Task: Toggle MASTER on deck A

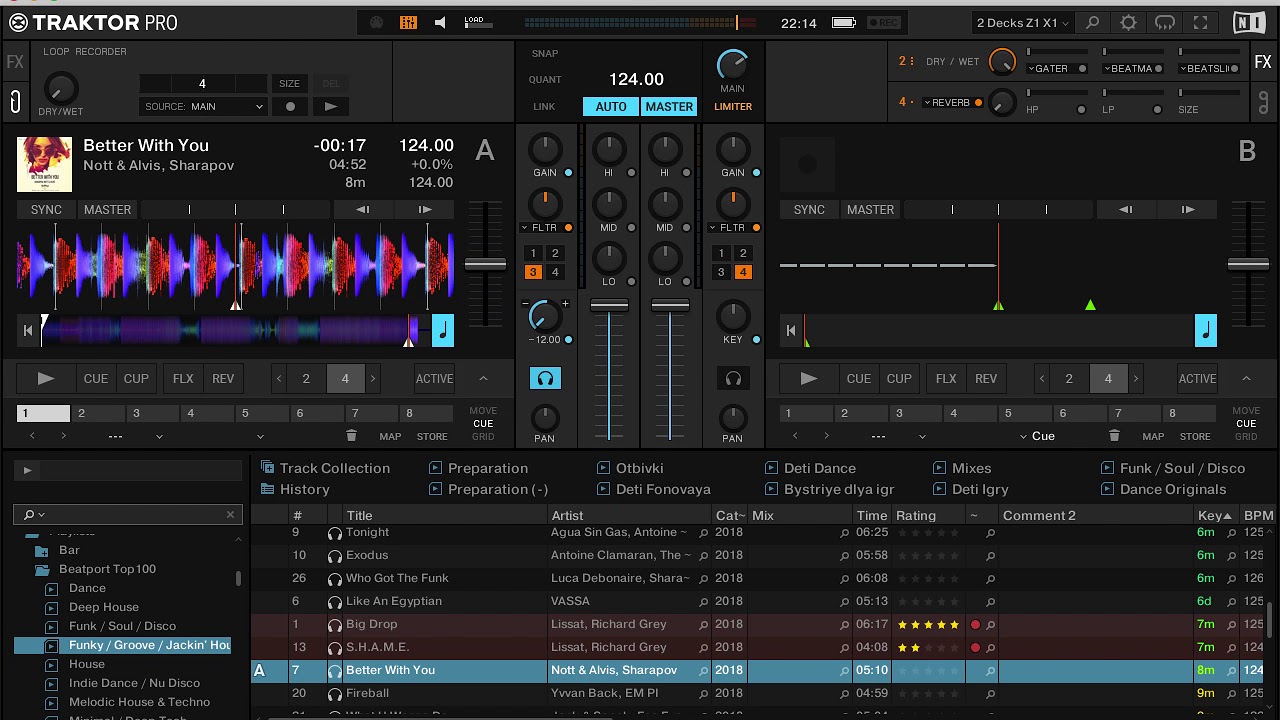Action: pyautogui.click(x=107, y=210)
